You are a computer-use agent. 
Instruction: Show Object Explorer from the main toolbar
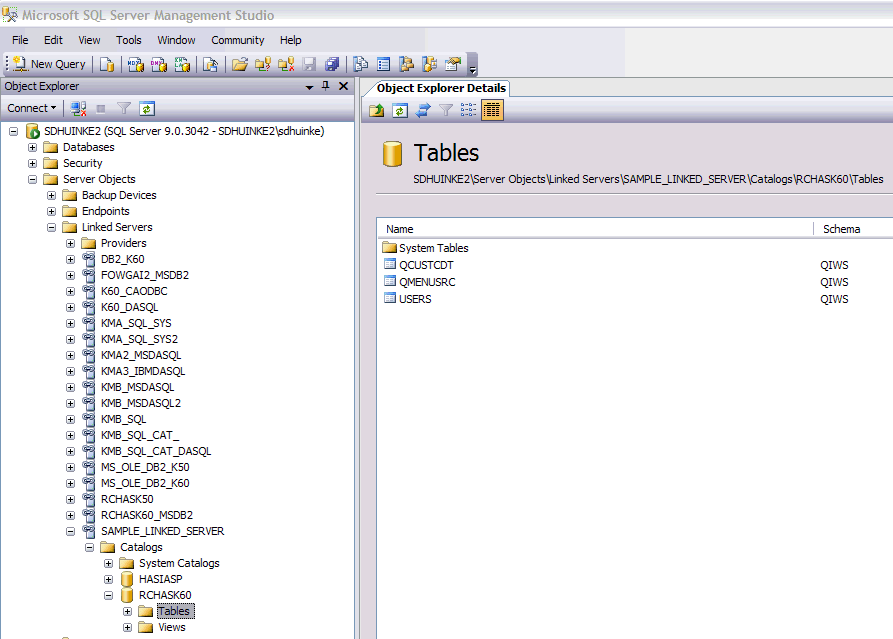click(407, 64)
